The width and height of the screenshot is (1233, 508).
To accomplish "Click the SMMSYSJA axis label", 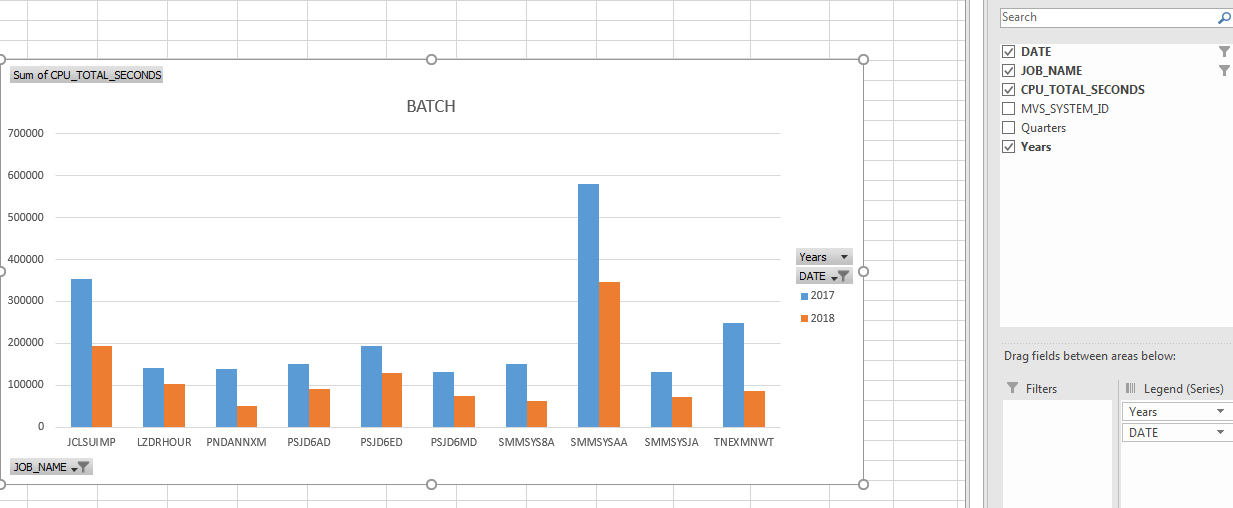I will (672, 442).
